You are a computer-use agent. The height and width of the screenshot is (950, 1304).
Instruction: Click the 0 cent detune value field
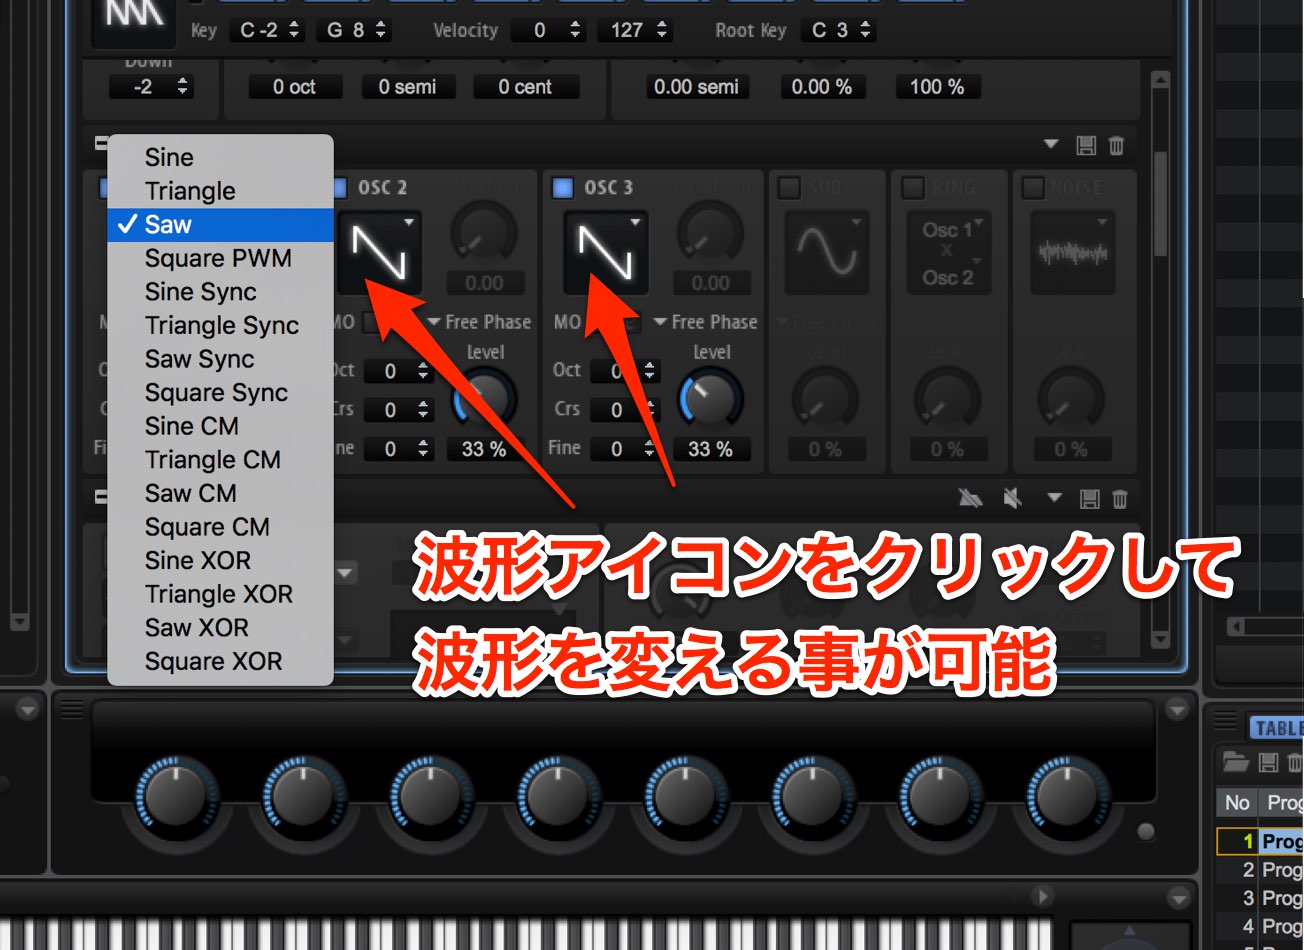pyautogui.click(x=525, y=87)
